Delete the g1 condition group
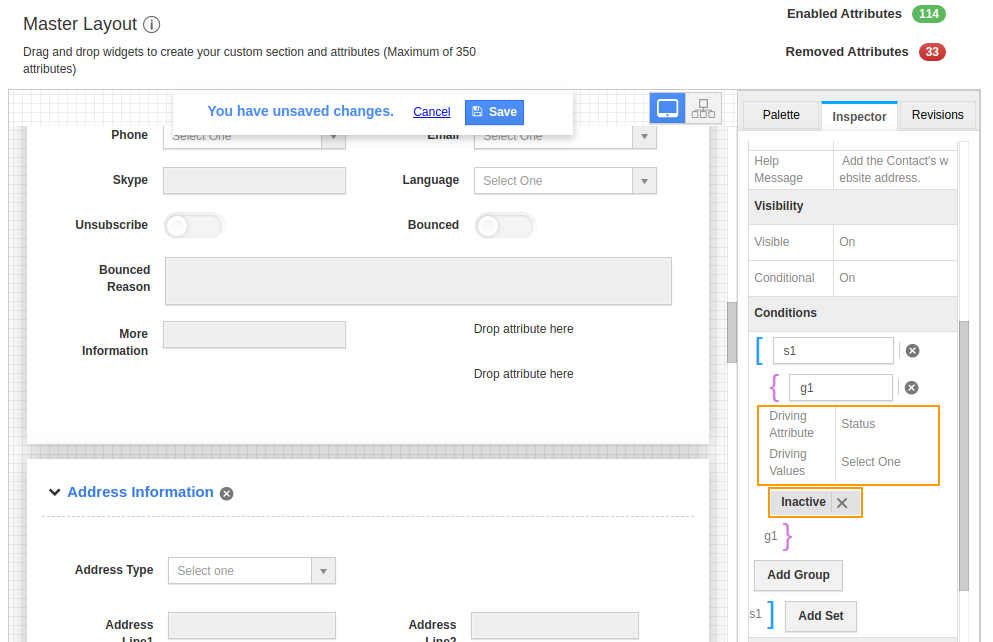The height and width of the screenshot is (642, 993). coord(912,388)
